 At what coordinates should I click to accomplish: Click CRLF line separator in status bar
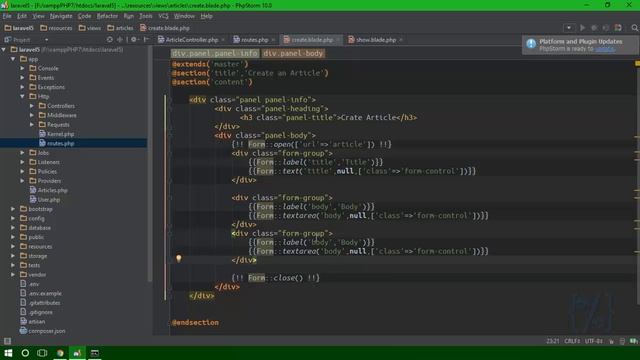(x=572, y=341)
